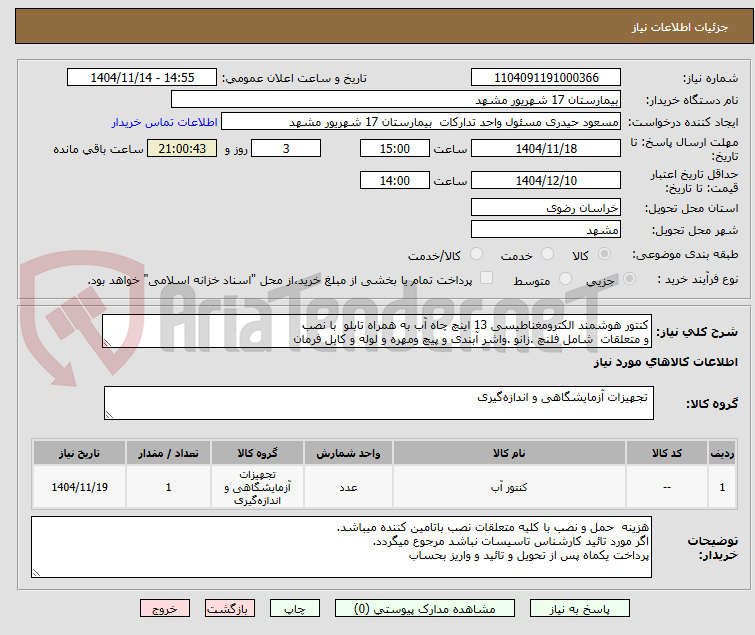Toggle اسناد خزانه اسلامی payment checkbox

tap(486, 278)
